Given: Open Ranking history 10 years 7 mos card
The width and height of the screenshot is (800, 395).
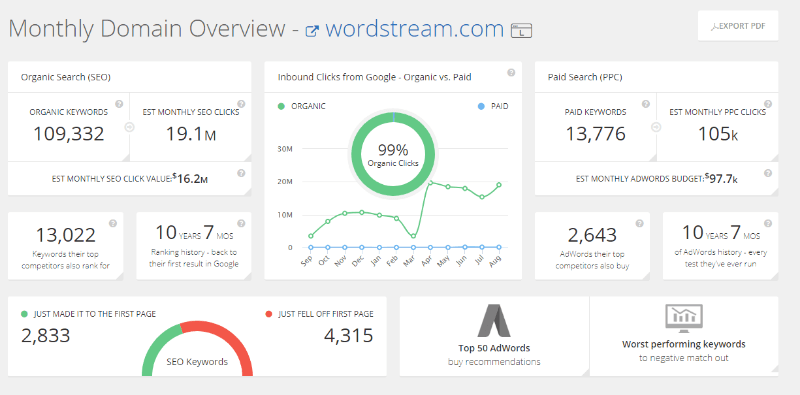Looking at the screenshot, I should pyautogui.click(x=194, y=246).
